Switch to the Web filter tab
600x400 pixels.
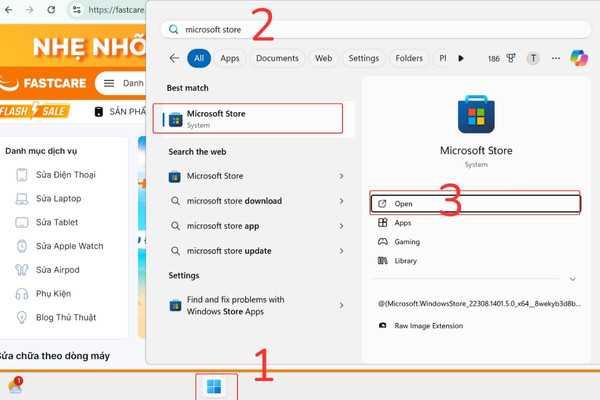pos(323,58)
